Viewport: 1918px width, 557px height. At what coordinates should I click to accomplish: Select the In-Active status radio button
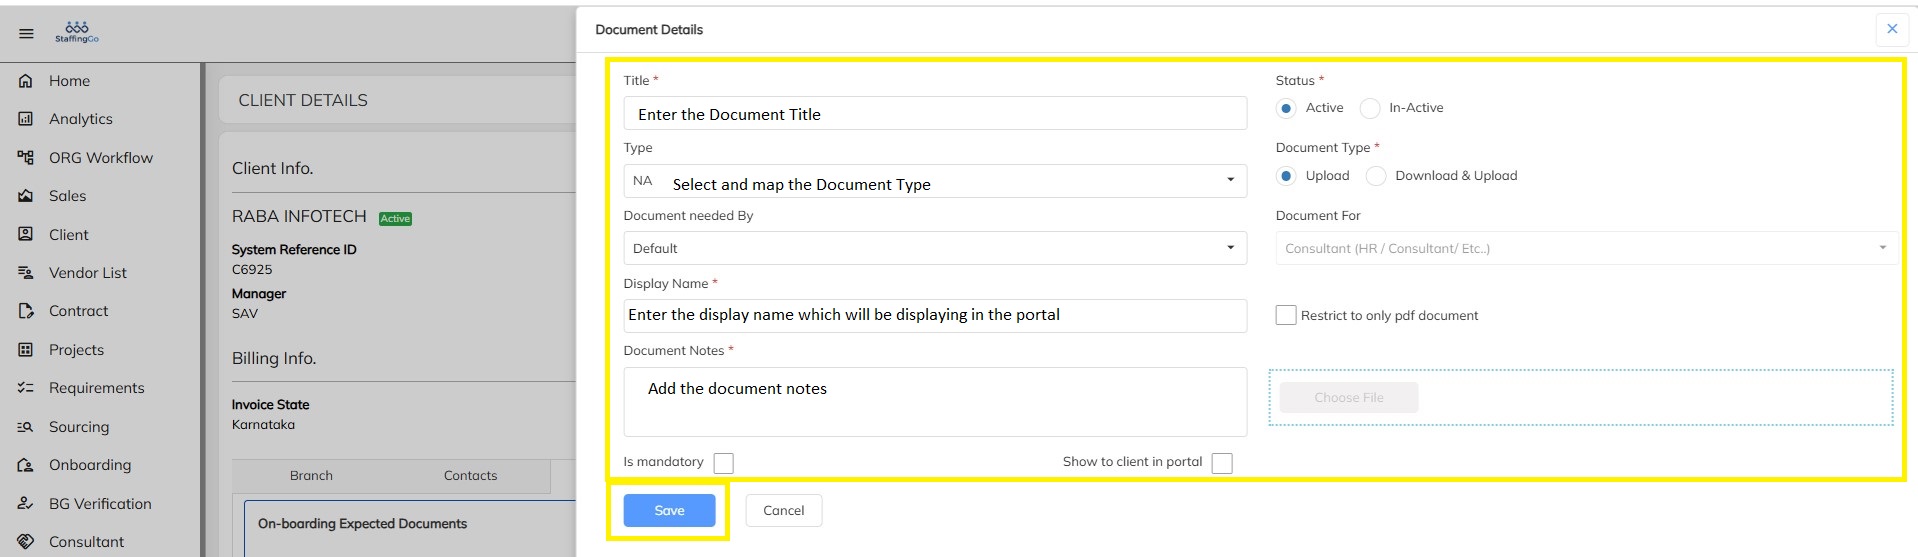pyautogui.click(x=1370, y=108)
